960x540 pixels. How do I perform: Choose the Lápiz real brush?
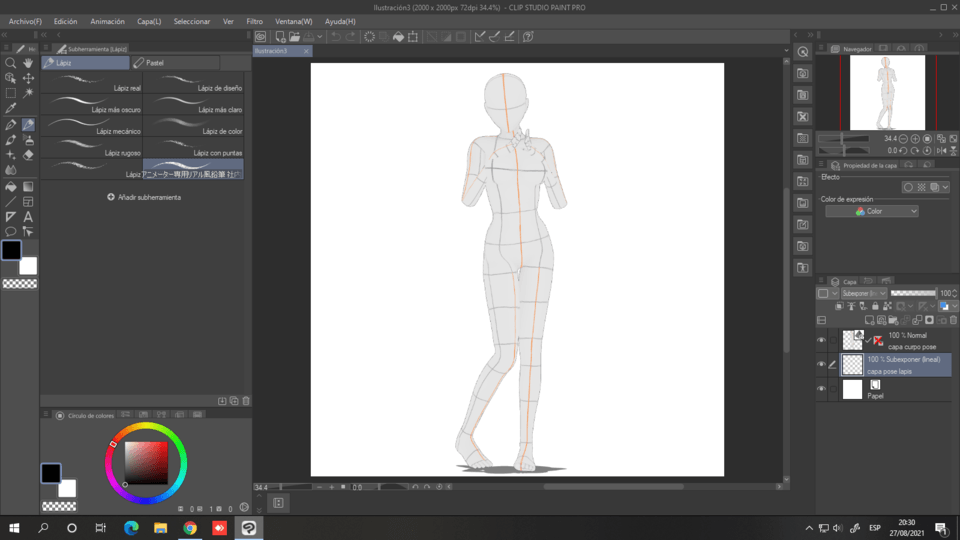point(92,83)
